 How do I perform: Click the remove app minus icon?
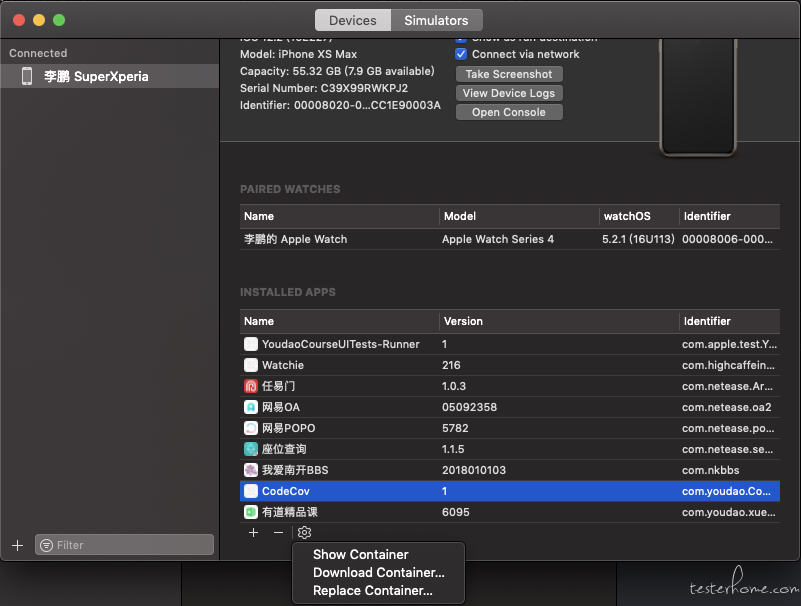pyautogui.click(x=278, y=532)
